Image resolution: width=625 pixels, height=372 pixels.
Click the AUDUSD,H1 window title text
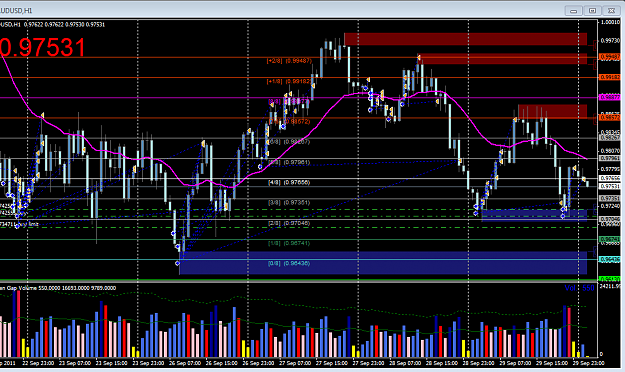pos(16,11)
